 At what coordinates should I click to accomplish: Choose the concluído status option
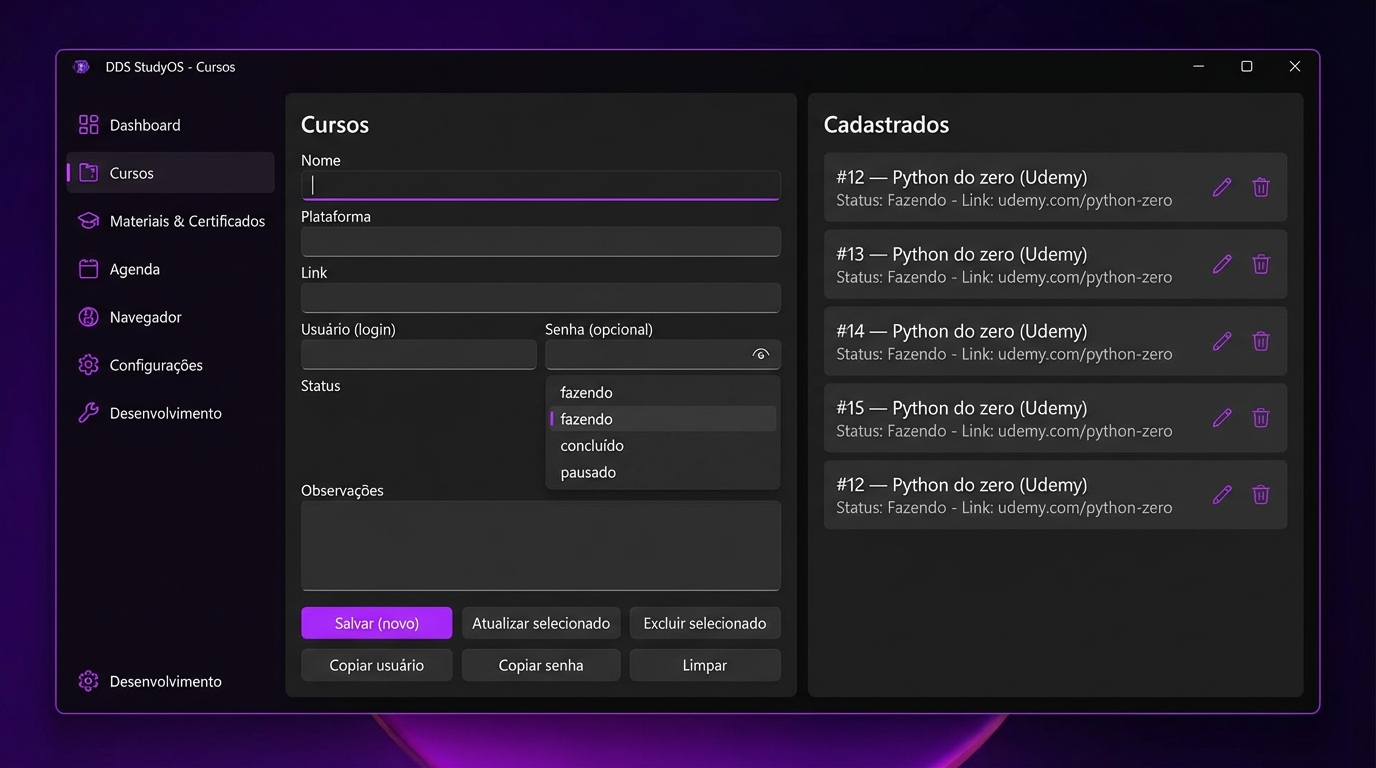[592, 446]
